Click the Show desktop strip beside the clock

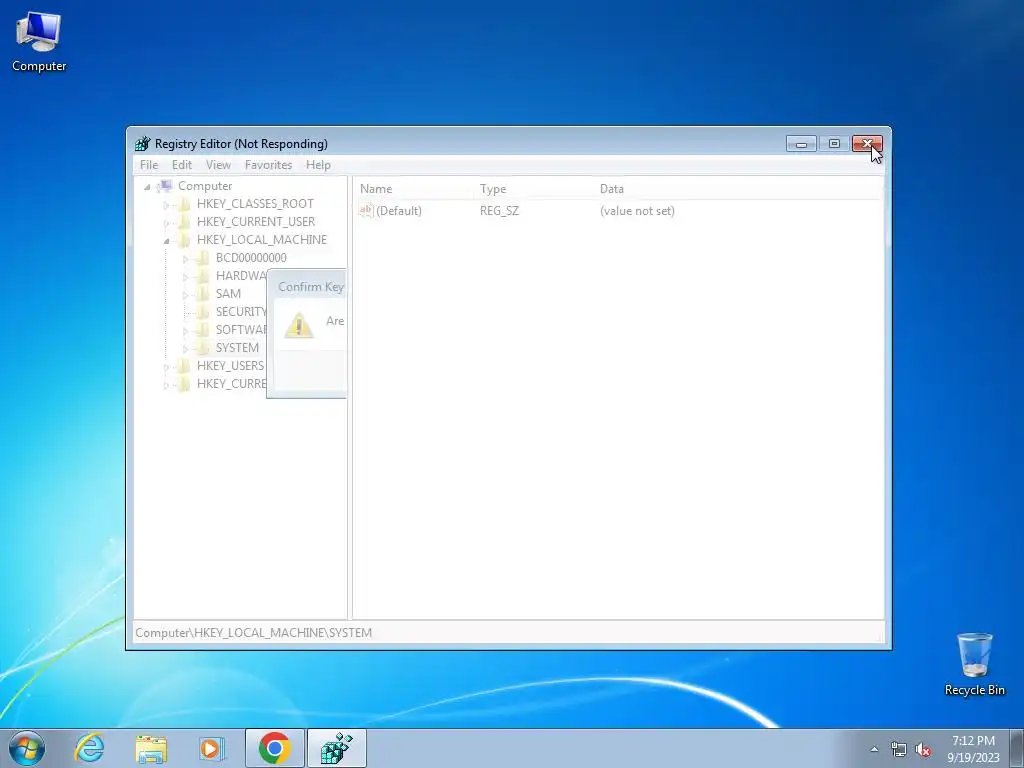tap(1017, 748)
